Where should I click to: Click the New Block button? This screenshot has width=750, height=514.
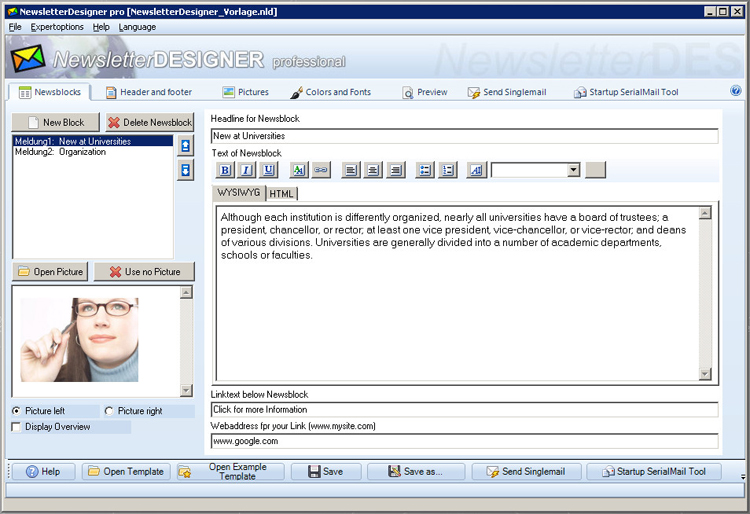point(55,122)
